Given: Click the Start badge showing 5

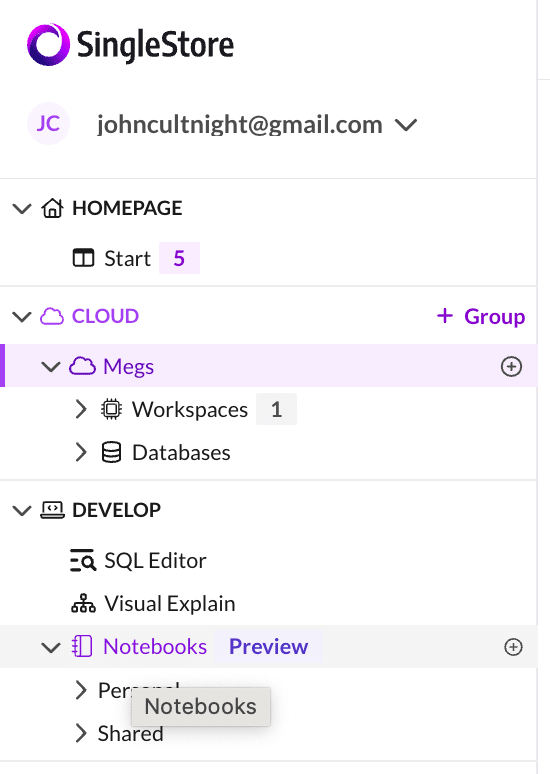Looking at the screenshot, I should (179, 258).
